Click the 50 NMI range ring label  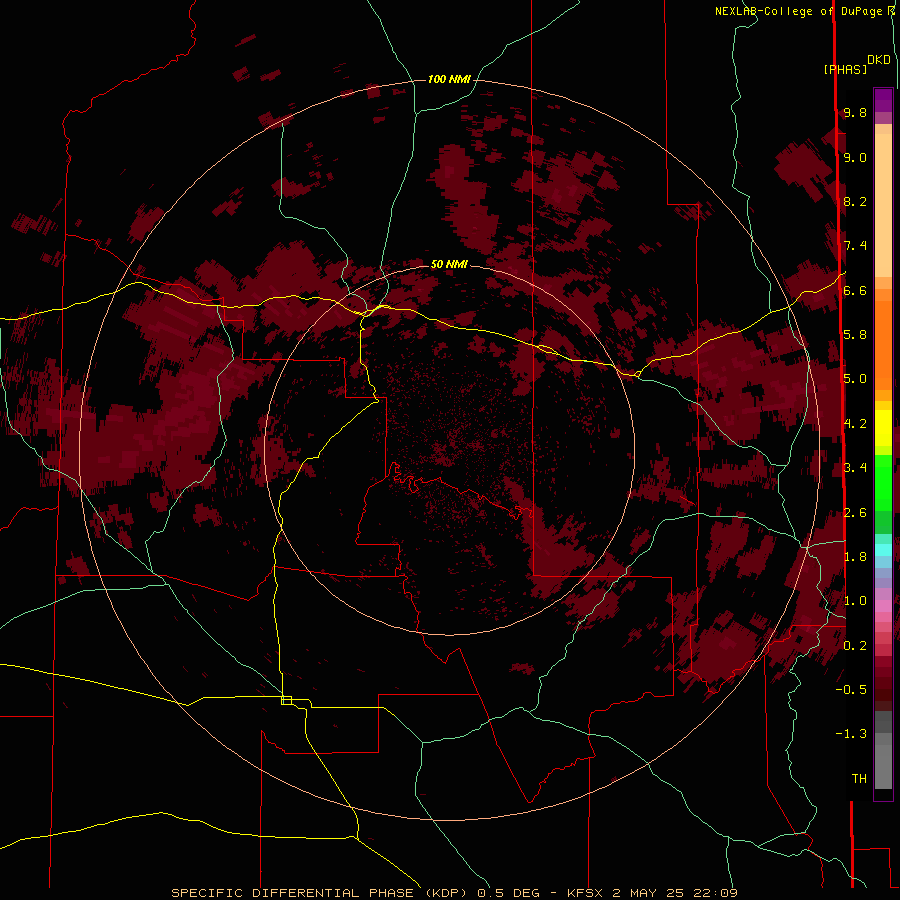tap(449, 264)
